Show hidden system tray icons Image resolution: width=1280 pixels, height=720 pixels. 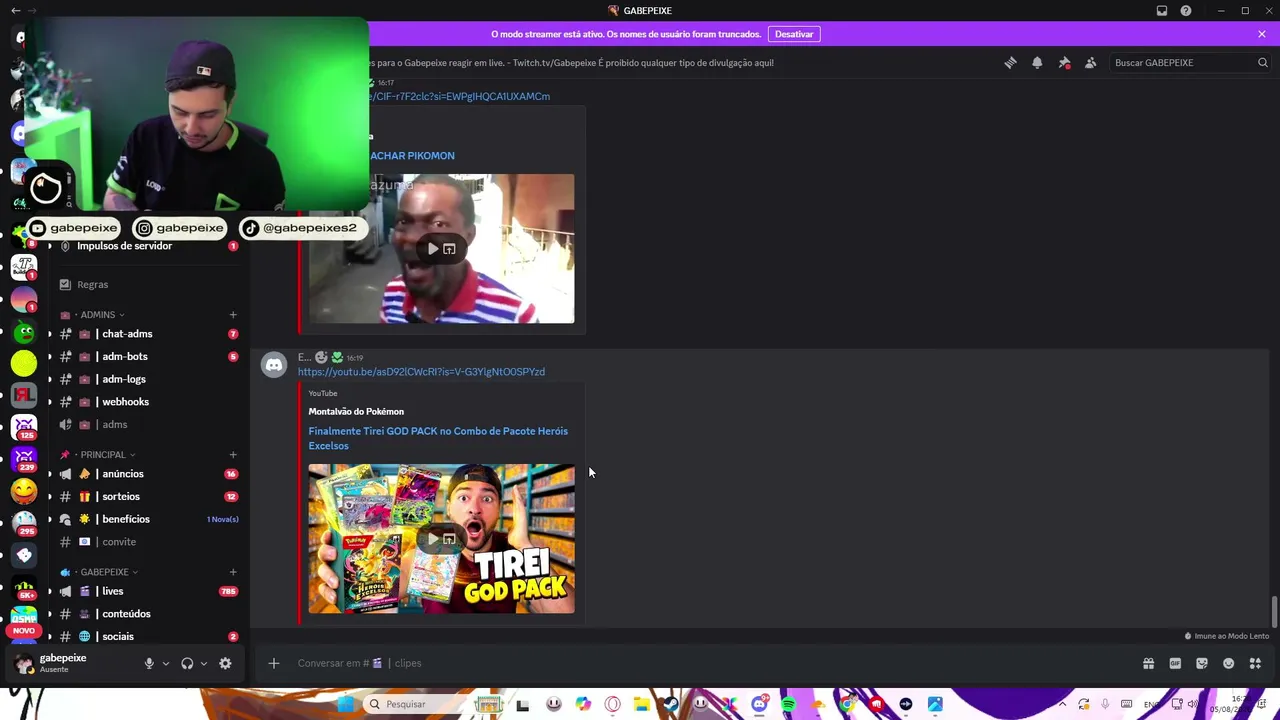pyautogui.click(x=1062, y=704)
